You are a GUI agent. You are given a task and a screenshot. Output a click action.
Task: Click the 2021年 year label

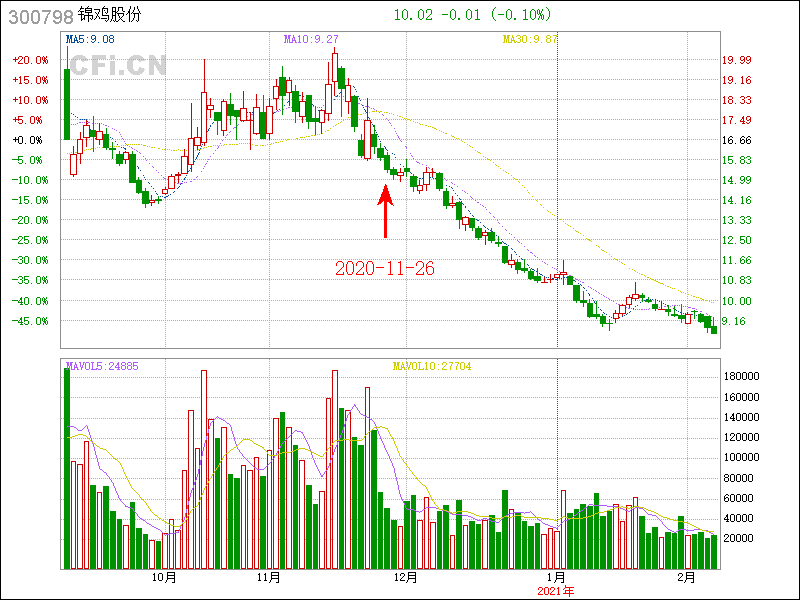(x=556, y=591)
